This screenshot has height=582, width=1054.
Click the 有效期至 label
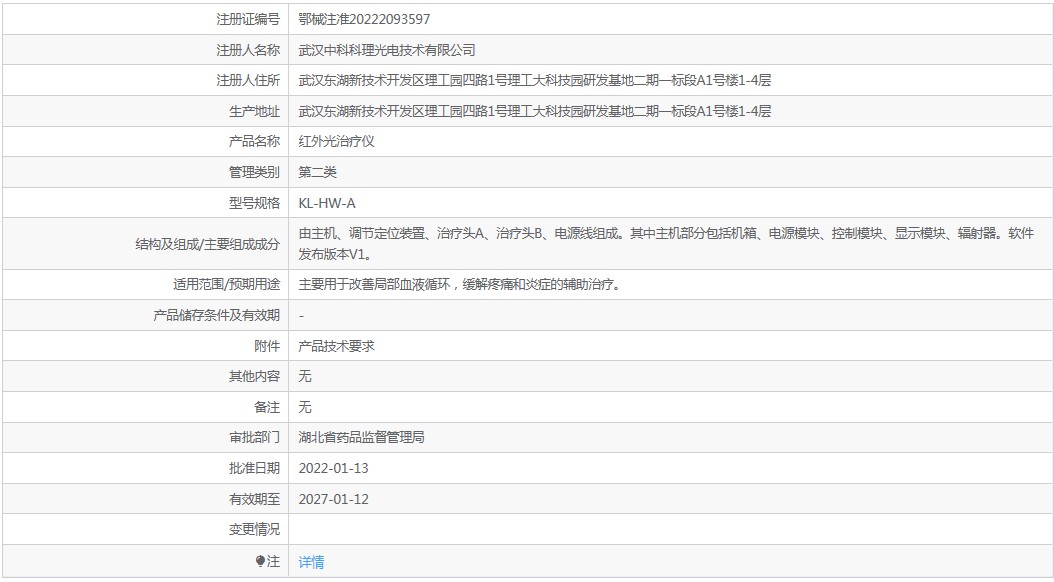coord(254,499)
